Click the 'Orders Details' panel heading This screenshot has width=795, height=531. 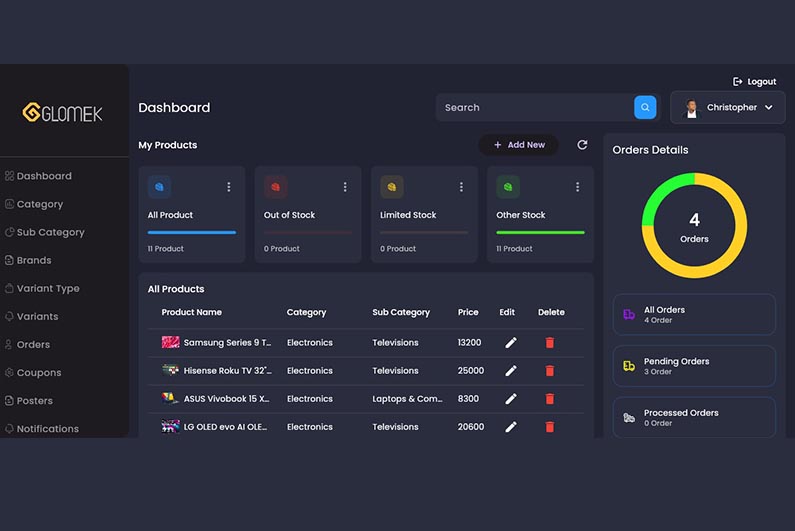click(651, 150)
